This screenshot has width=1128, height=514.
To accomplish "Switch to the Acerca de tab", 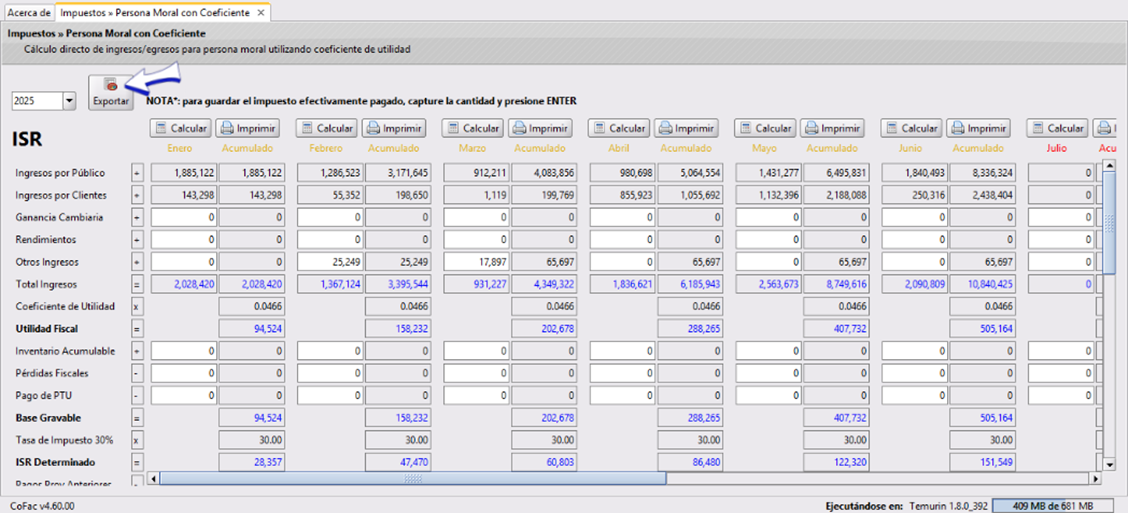I will click(28, 13).
